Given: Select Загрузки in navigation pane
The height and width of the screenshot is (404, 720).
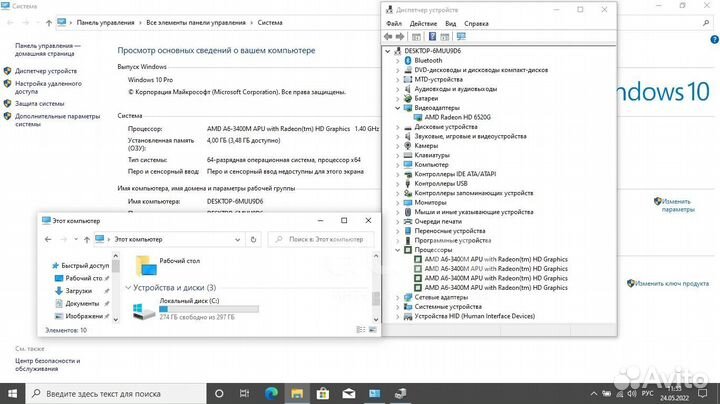Looking at the screenshot, I should pos(78,291).
